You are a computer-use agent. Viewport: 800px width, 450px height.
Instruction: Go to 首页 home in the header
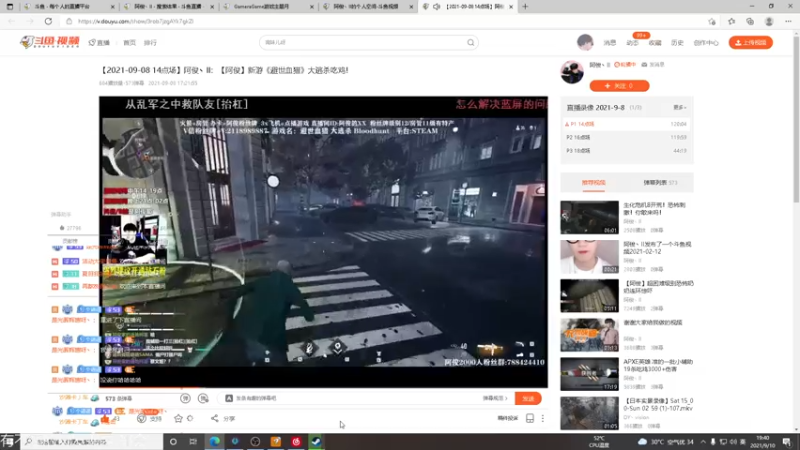click(x=130, y=43)
